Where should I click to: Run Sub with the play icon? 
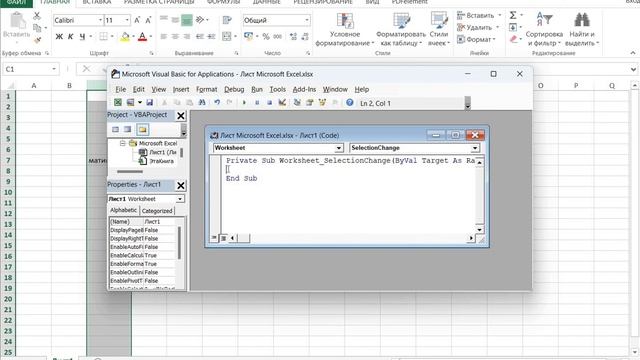(x=244, y=103)
